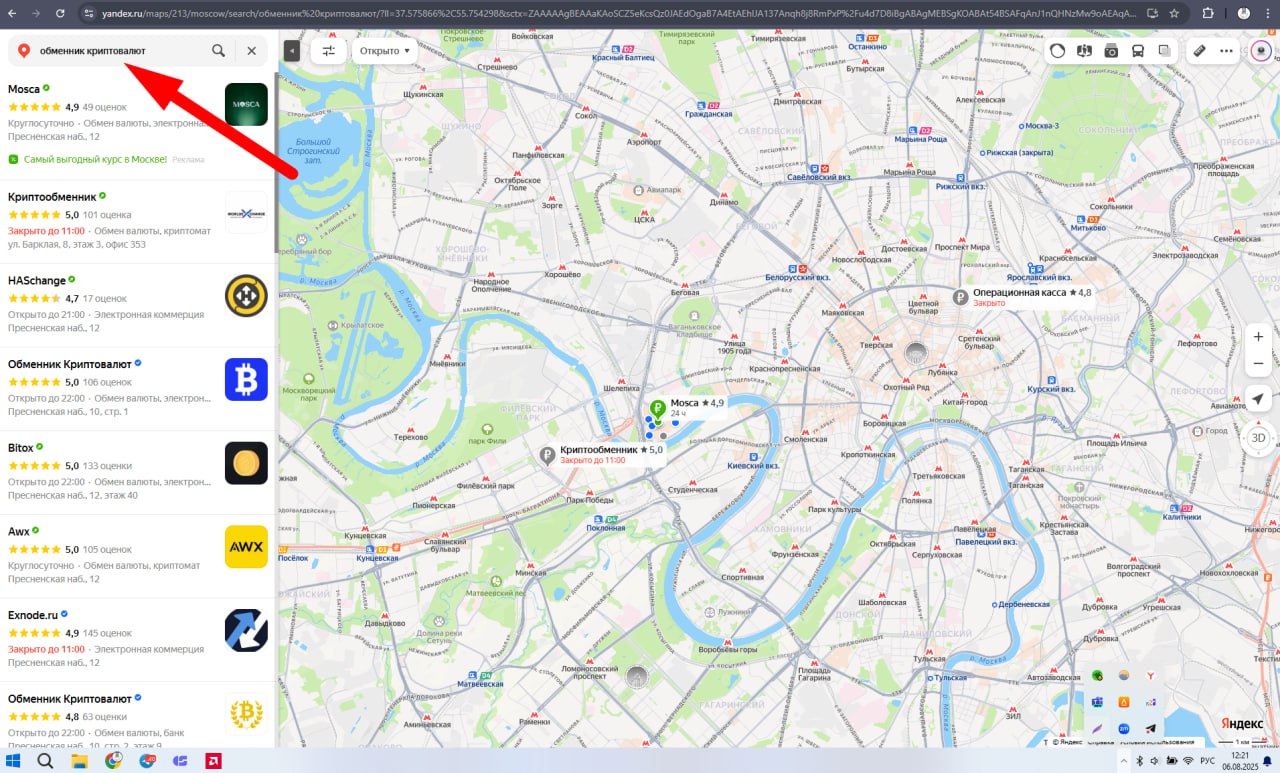The image size is (1280, 773).
Task: Open the three-dot more menu
Action: click(x=1226, y=50)
